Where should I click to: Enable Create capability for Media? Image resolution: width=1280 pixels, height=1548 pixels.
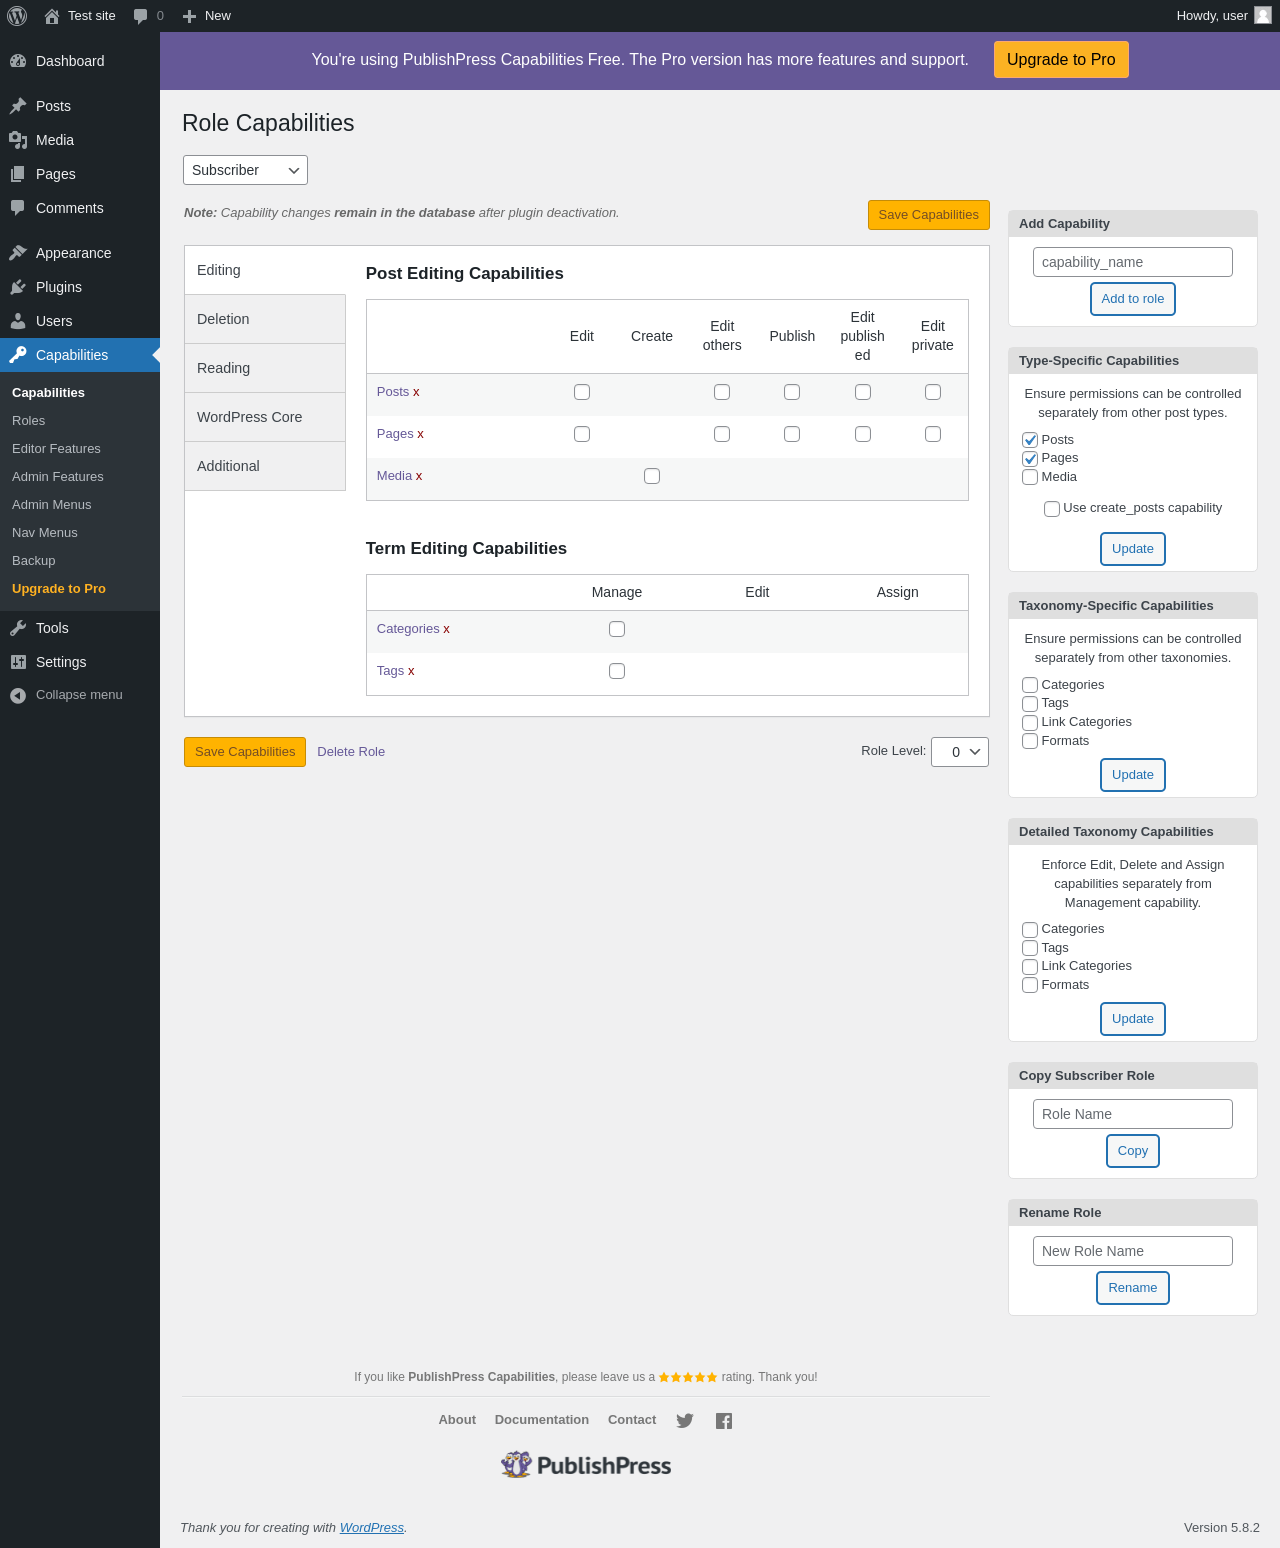pyautogui.click(x=652, y=476)
